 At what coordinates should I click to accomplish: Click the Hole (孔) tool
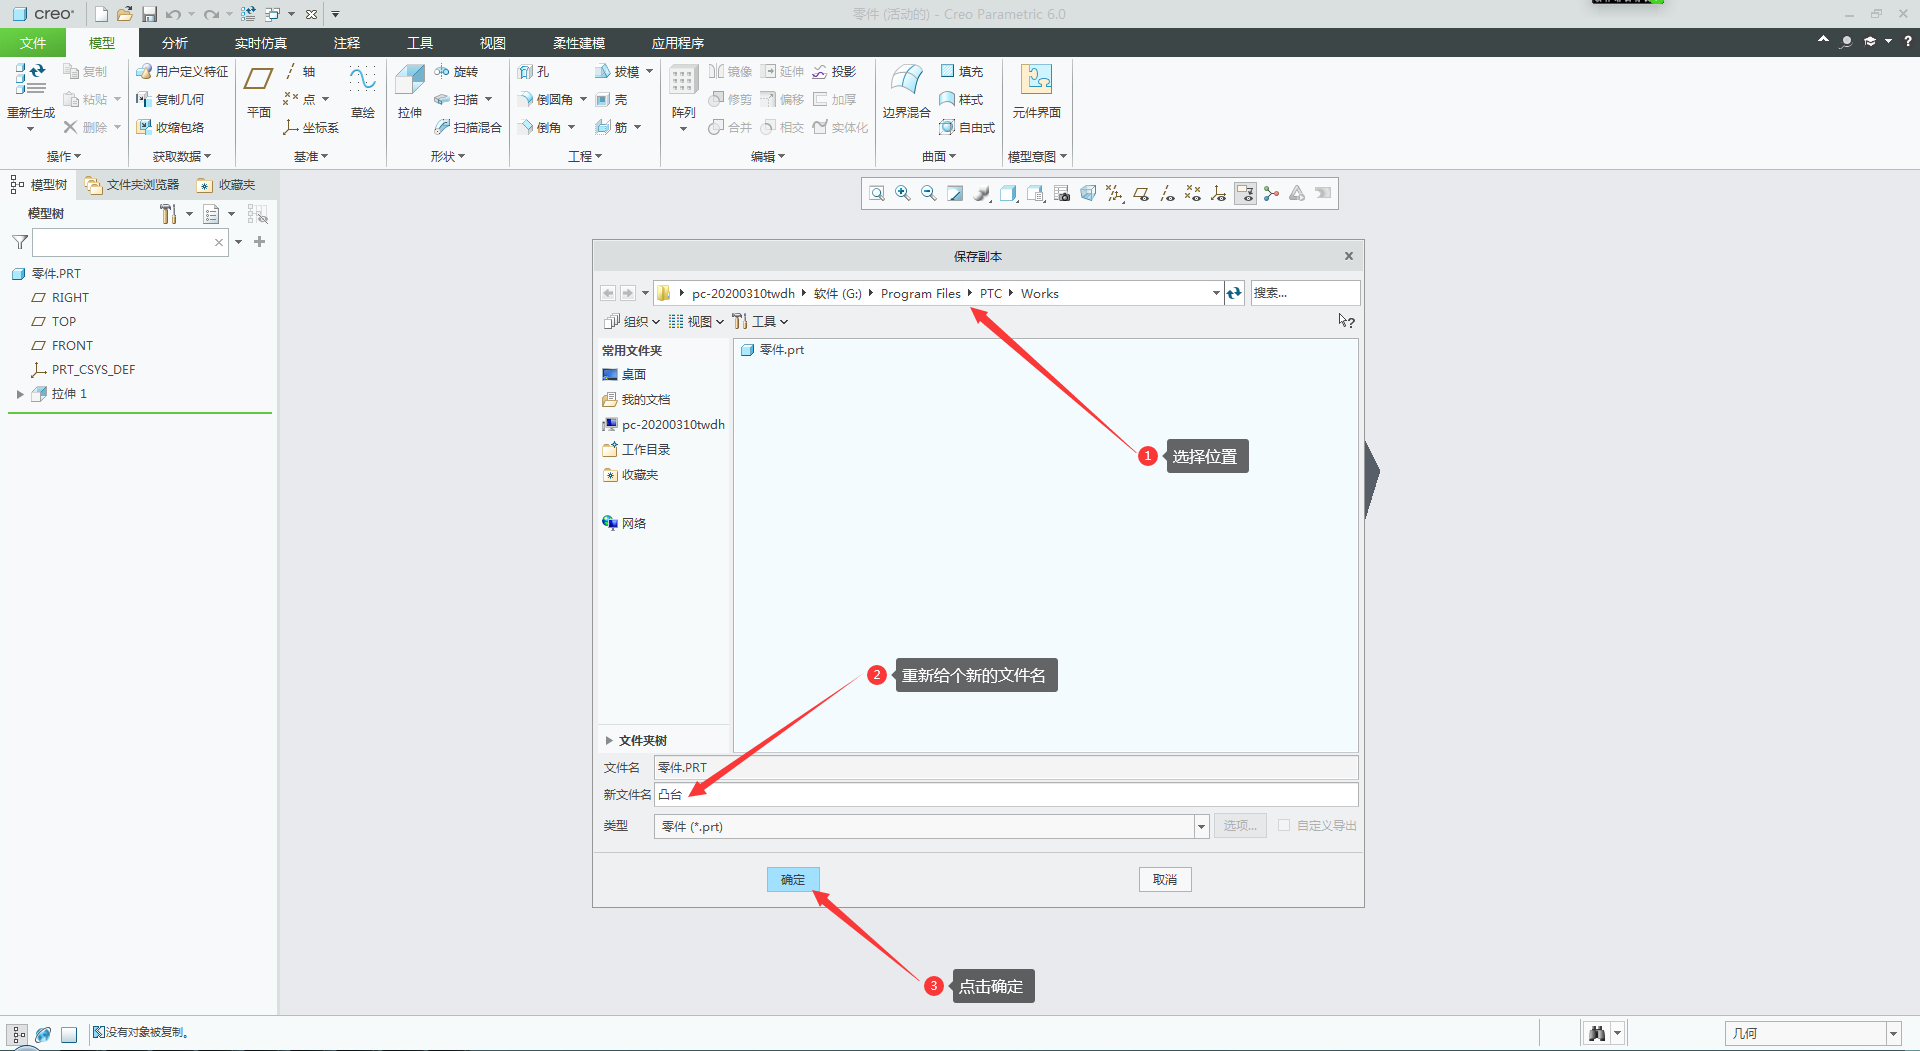534,72
